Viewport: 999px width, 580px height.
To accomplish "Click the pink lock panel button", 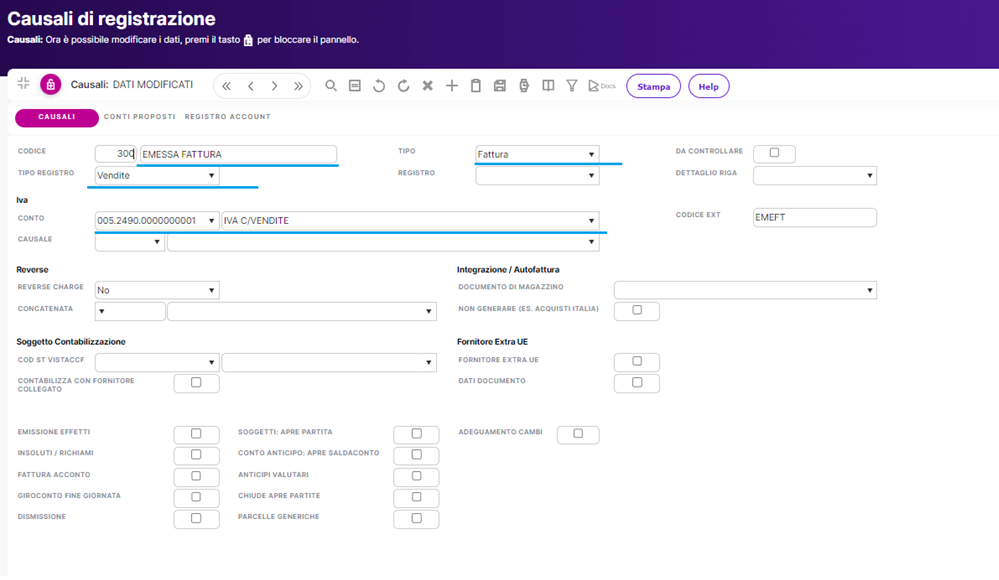I will click(x=50, y=84).
